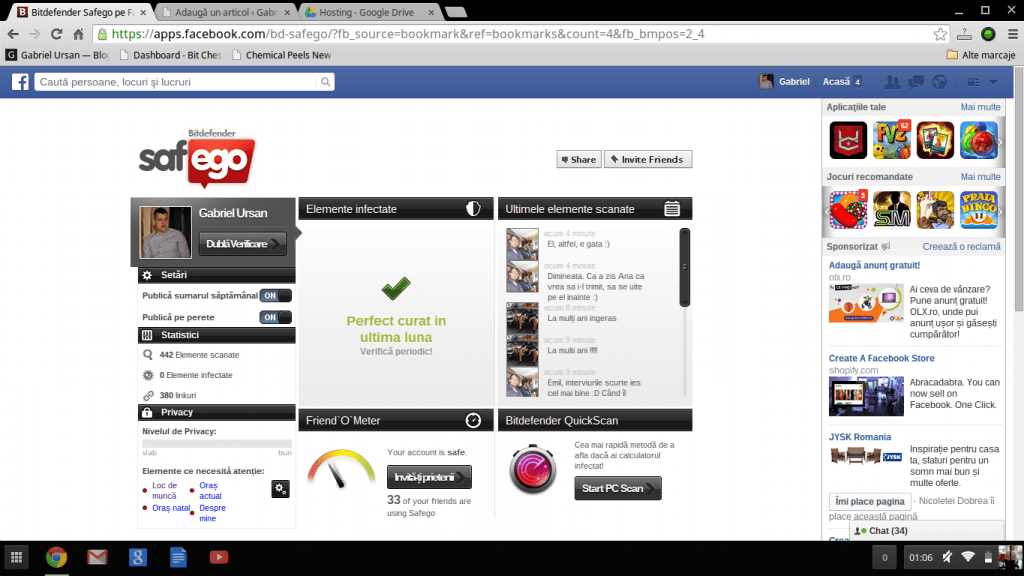Image resolution: width=1024 pixels, height=576 pixels.
Task: Open Adaugă anunț gratuit ad link
Action: point(874,265)
